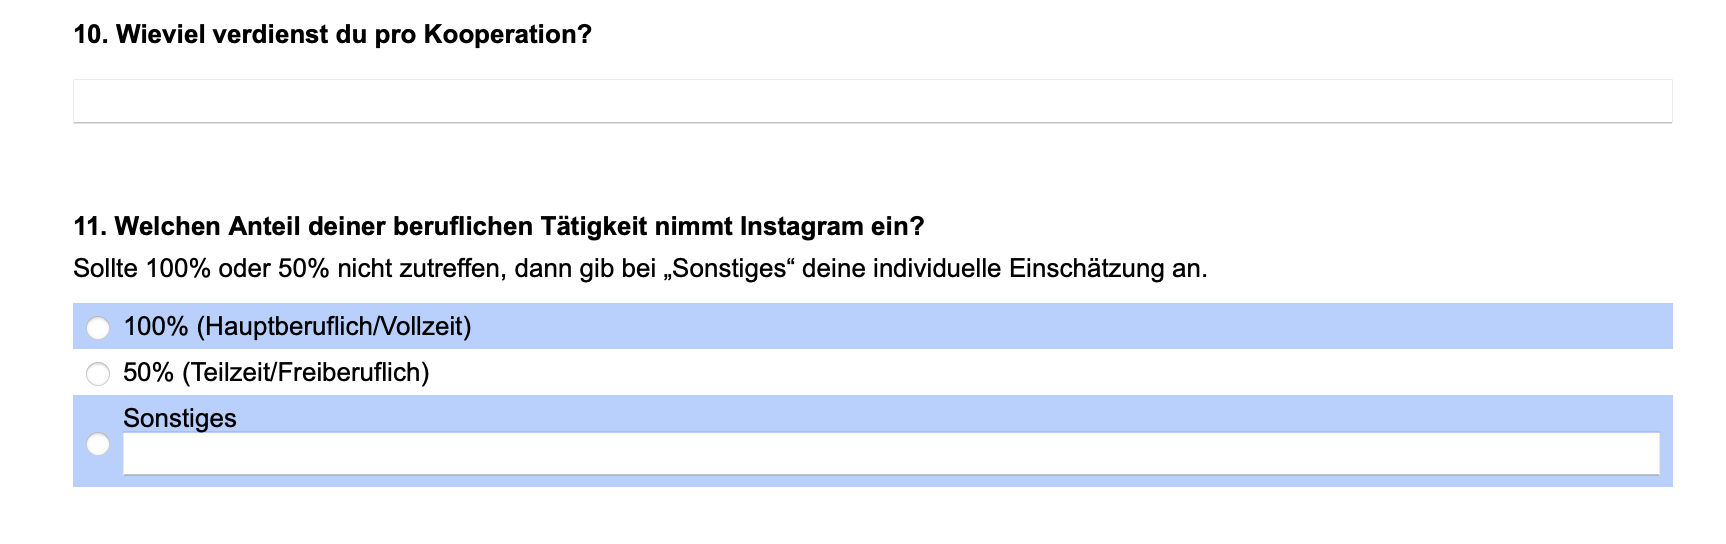The width and height of the screenshot is (1726, 544).
Task: Click the number '10.' before the first question
Action: tap(91, 35)
